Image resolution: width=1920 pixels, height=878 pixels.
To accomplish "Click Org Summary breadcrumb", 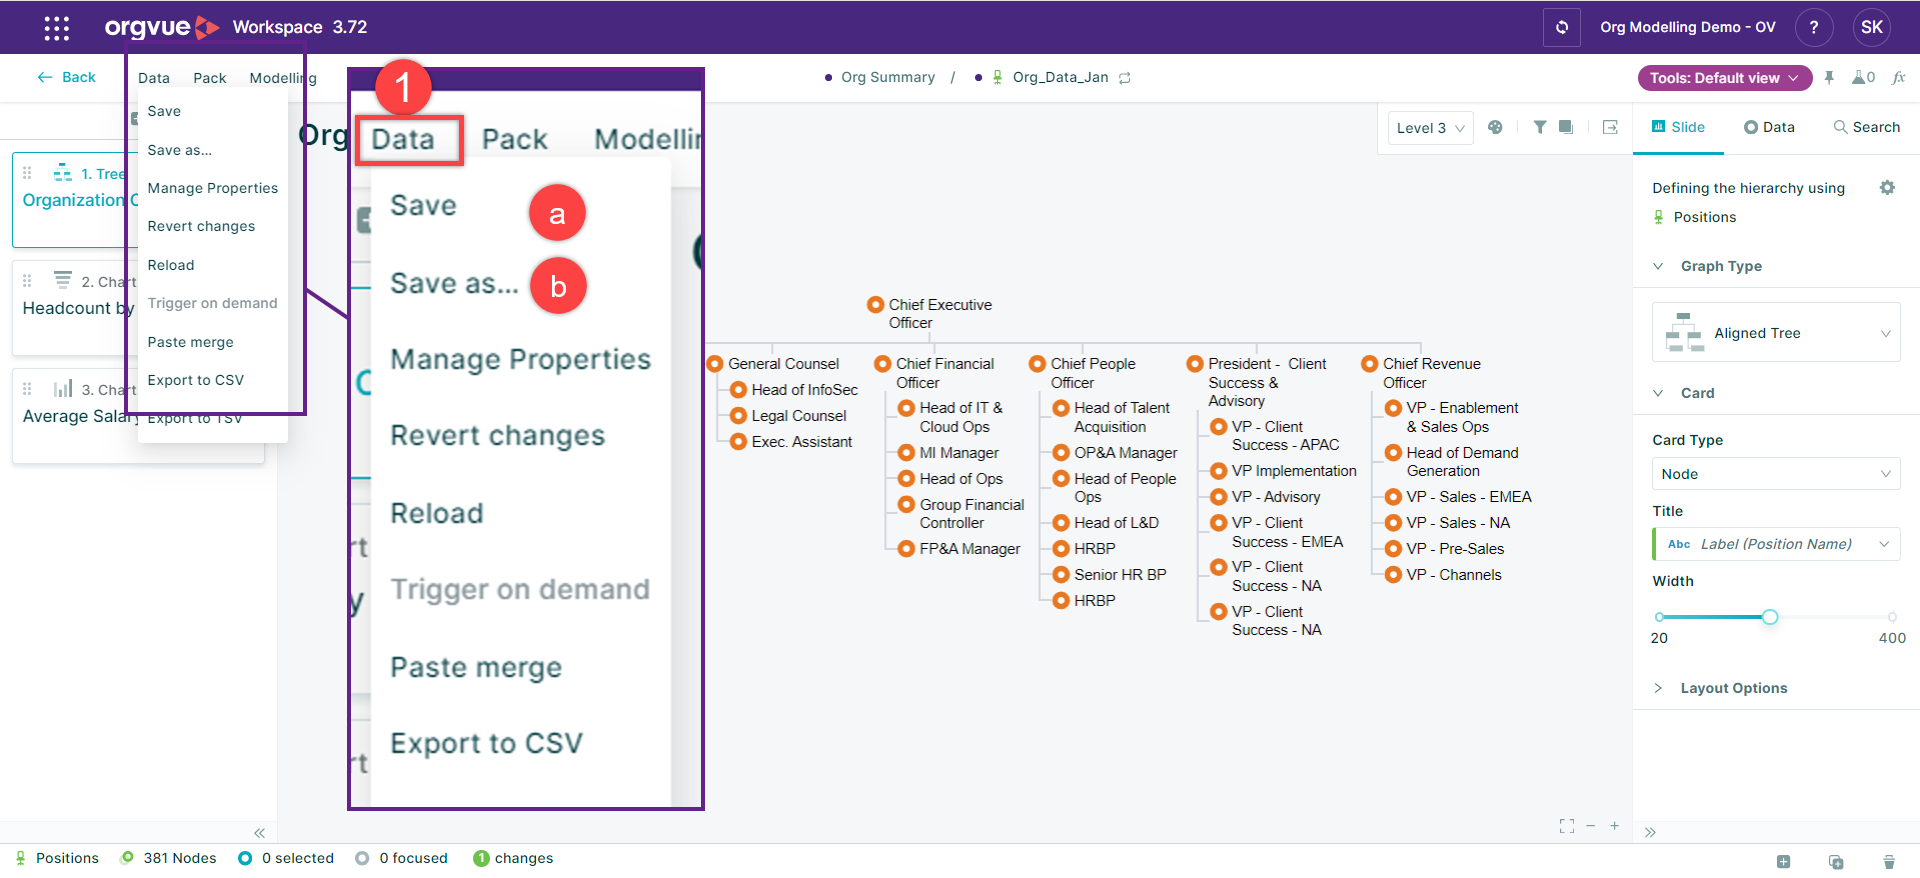I will click(887, 77).
